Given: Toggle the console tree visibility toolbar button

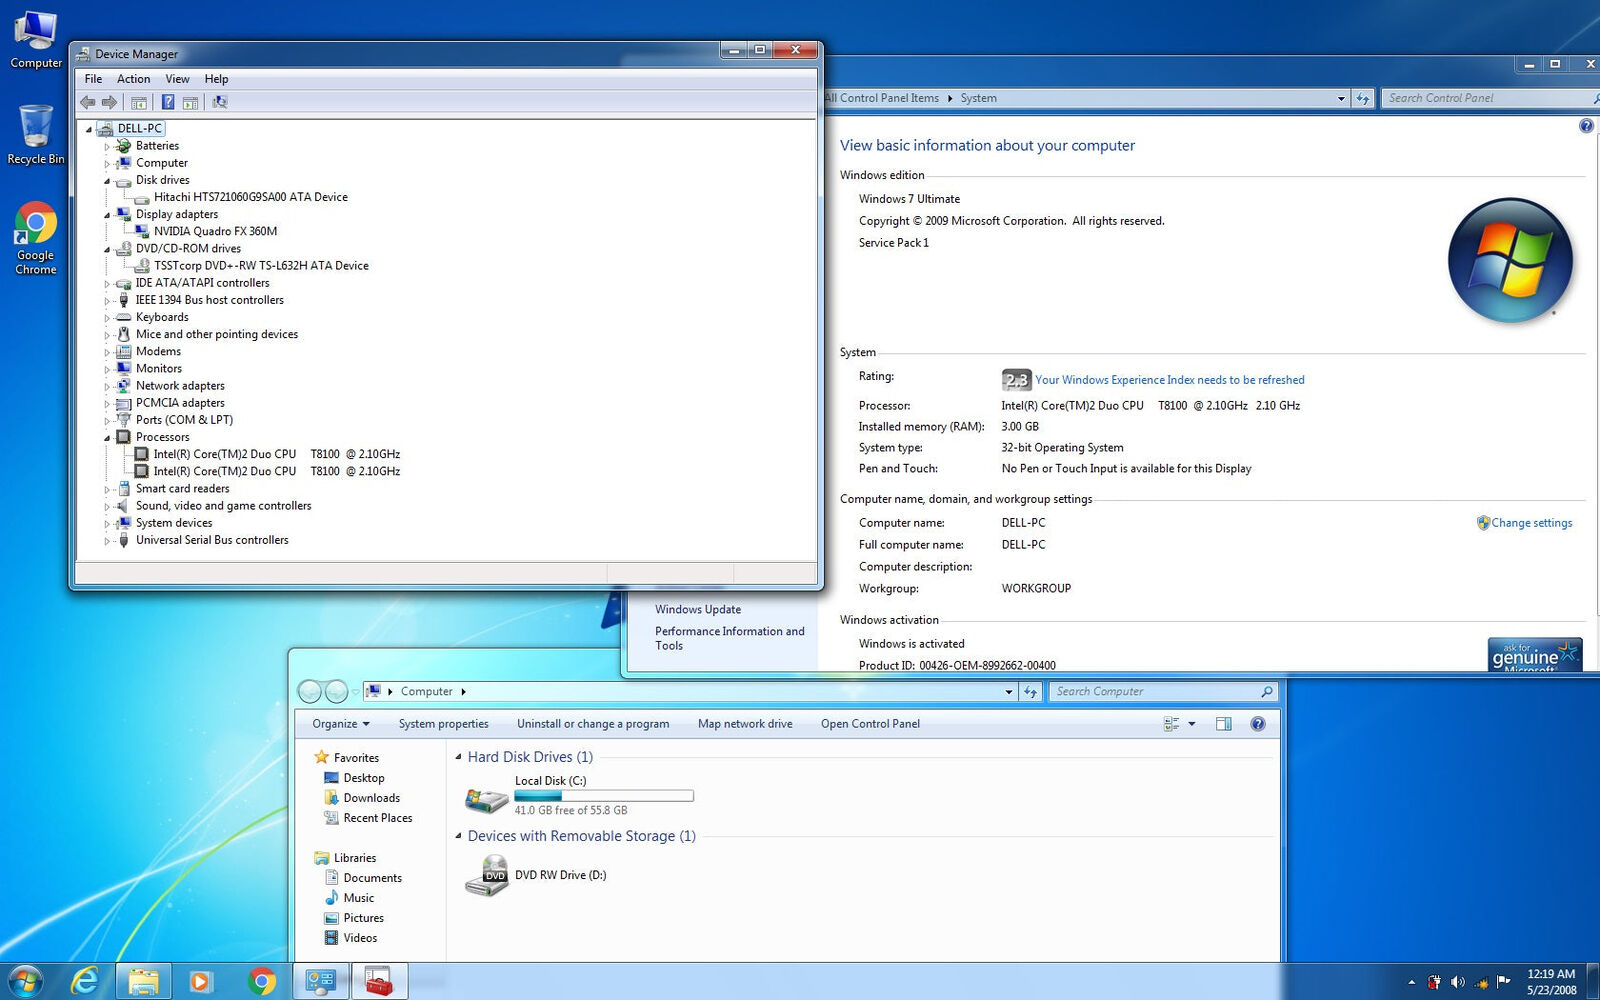Looking at the screenshot, I should (139, 101).
